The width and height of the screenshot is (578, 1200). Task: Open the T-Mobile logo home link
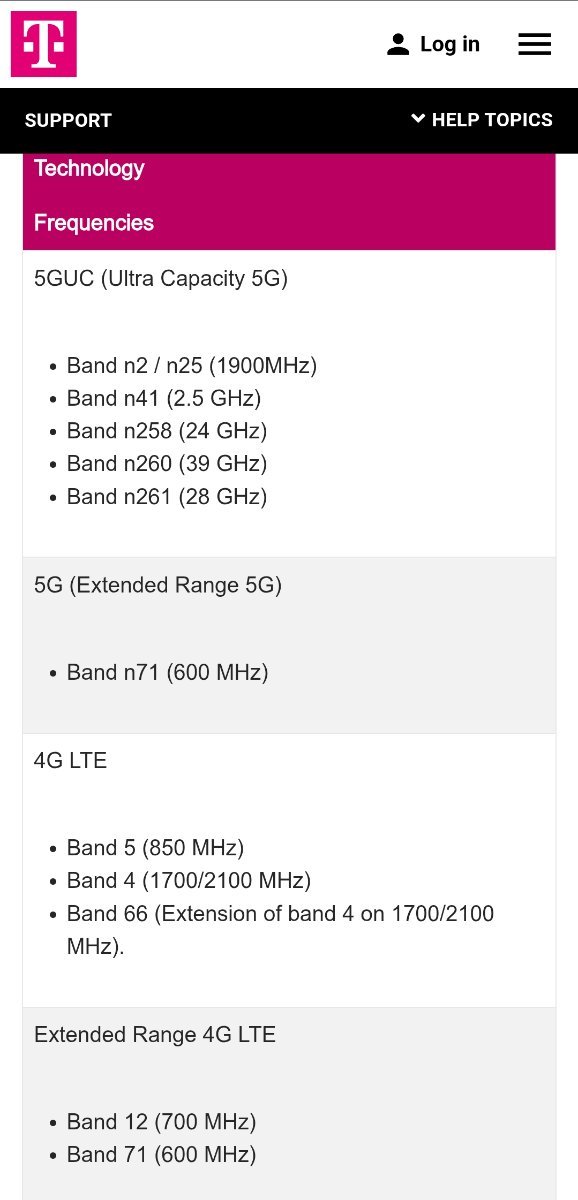[43, 44]
